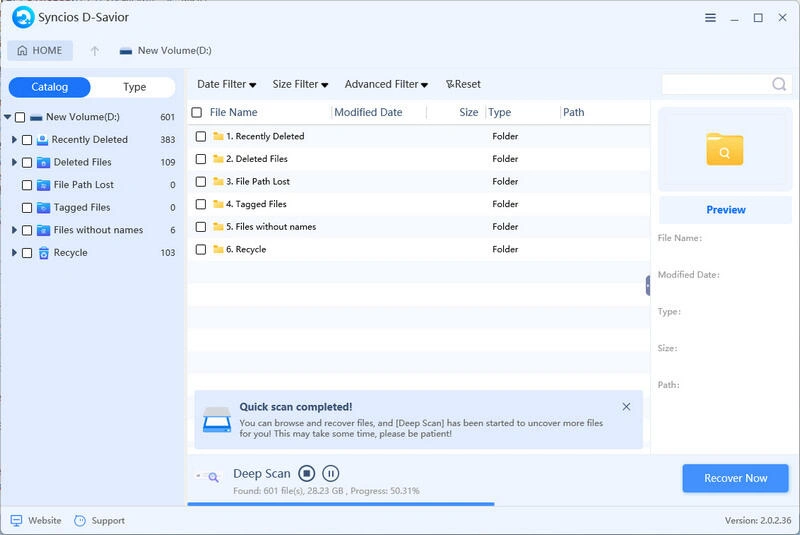The image size is (800, 535).
Task: Click the Recycle bin icon in sidebar
Action: coord(43,253)
